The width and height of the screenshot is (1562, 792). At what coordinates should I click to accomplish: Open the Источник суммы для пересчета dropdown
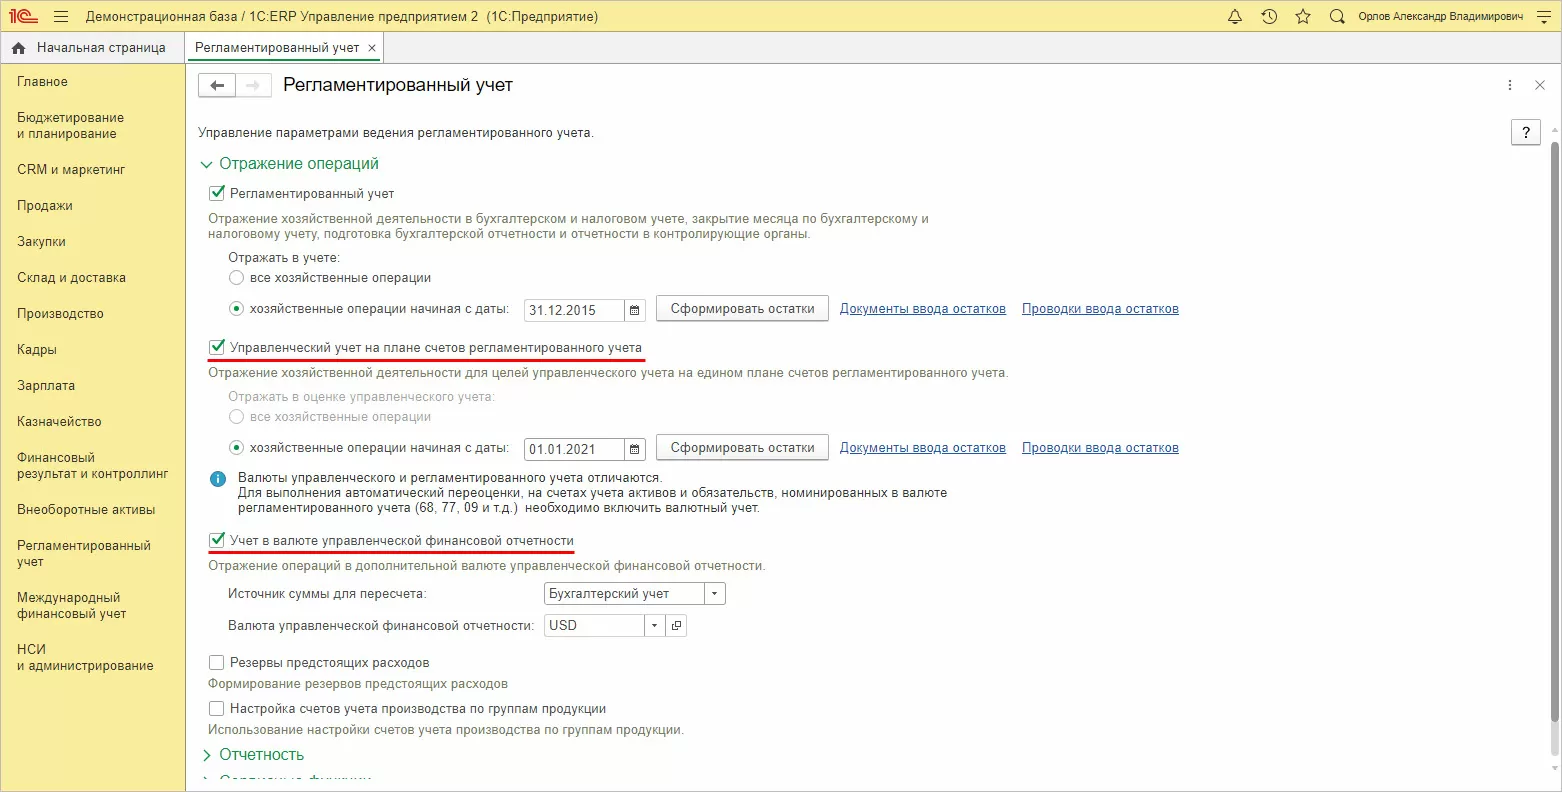714,594
